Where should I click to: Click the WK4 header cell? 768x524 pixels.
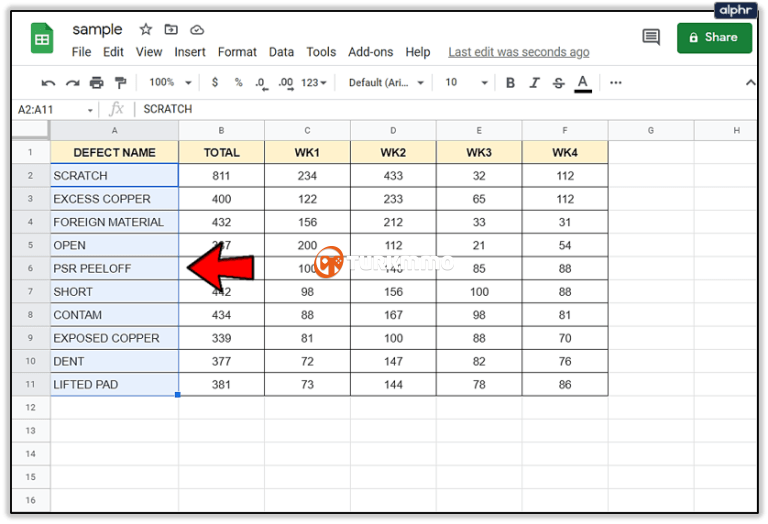[565, 152]
